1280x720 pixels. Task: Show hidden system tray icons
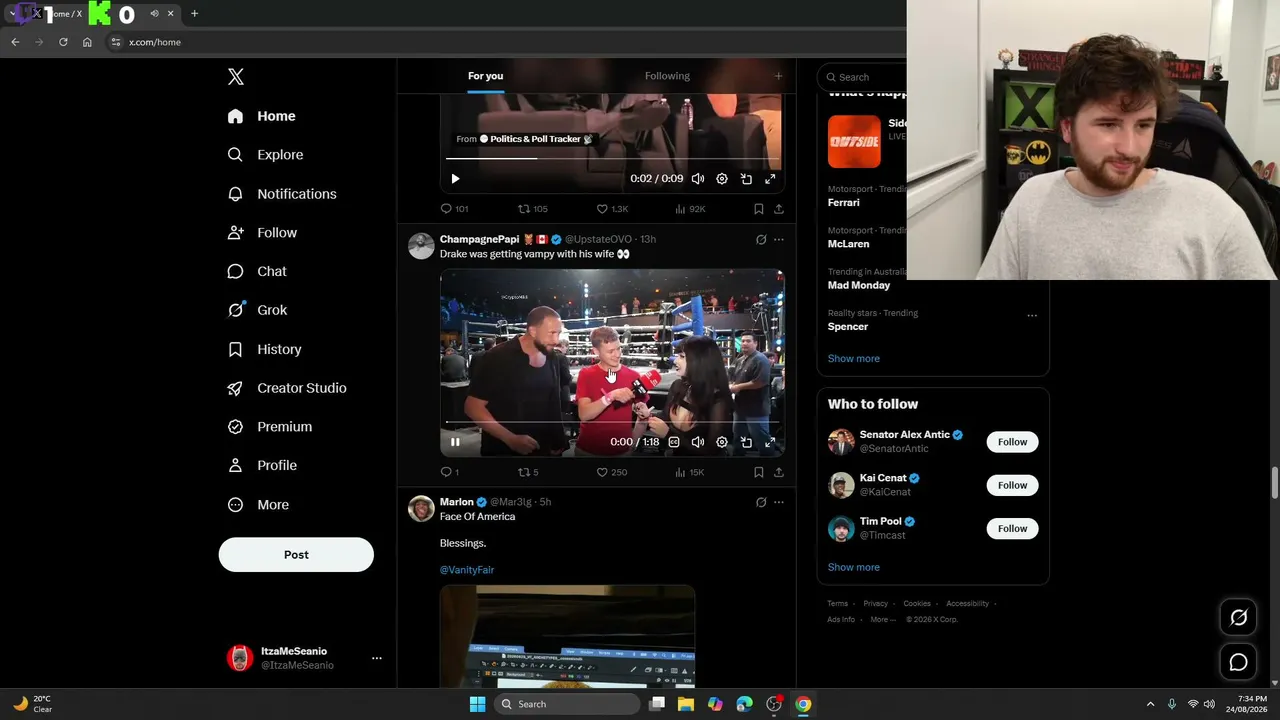(x=1150, y=704)
